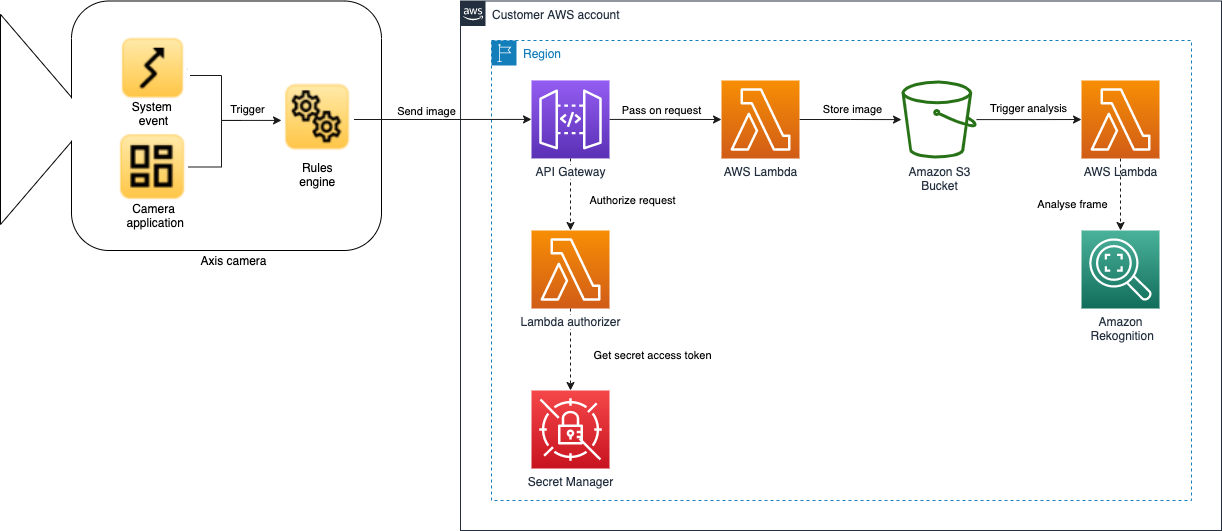The height and width of the screenshot is (531, 1222).
Task: Click the 'Camera application' caption
Action: tap(153, 216)
